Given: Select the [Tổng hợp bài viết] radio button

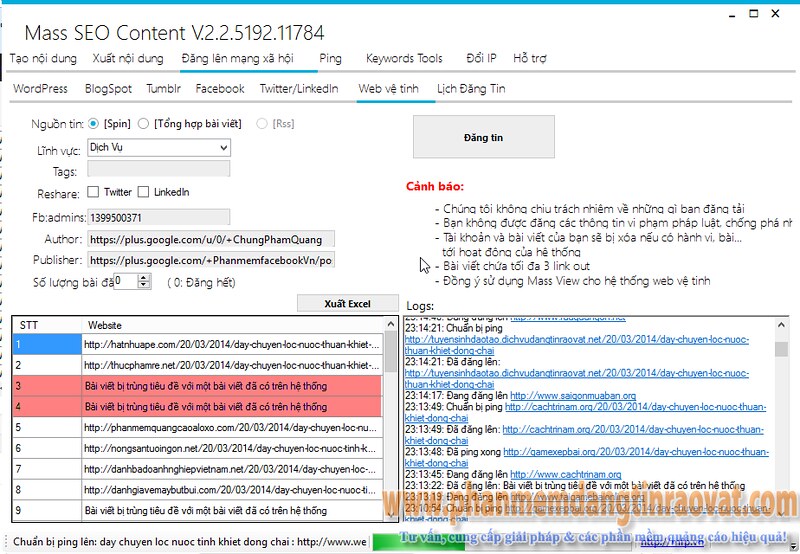Looking at the screenshot, I should pyautogui.click(x=143, y=123).
